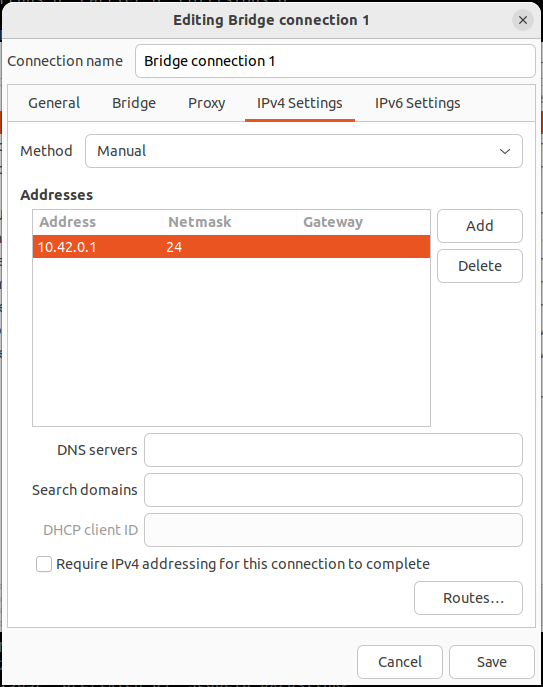Open the Routes… dialog

click(x=468, y=598)
